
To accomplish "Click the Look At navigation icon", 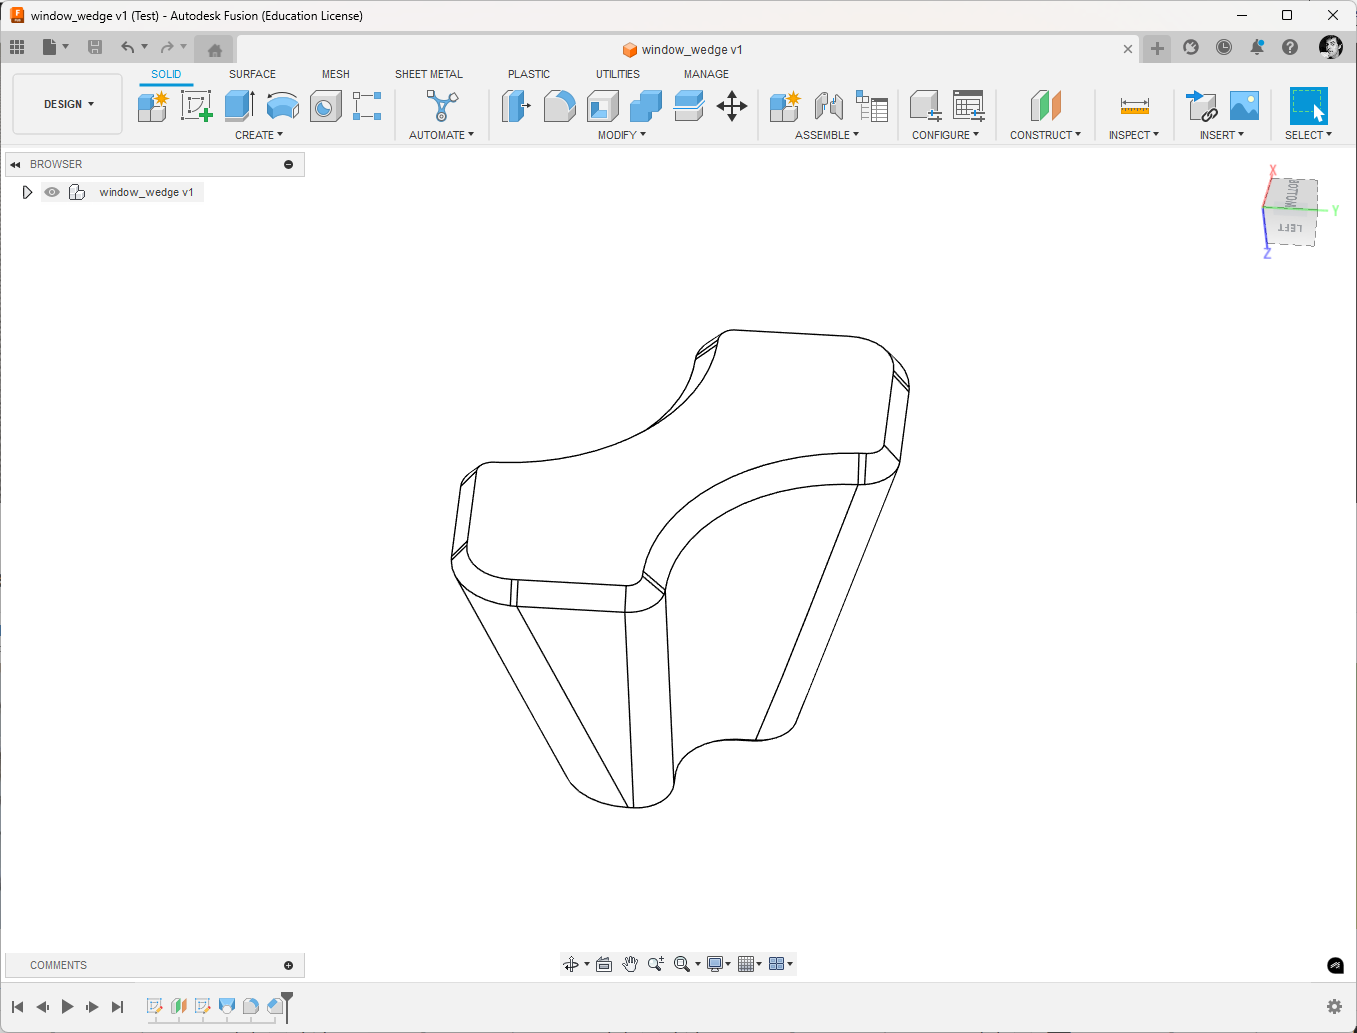I will pyautogui.click(x=604, y=964).
